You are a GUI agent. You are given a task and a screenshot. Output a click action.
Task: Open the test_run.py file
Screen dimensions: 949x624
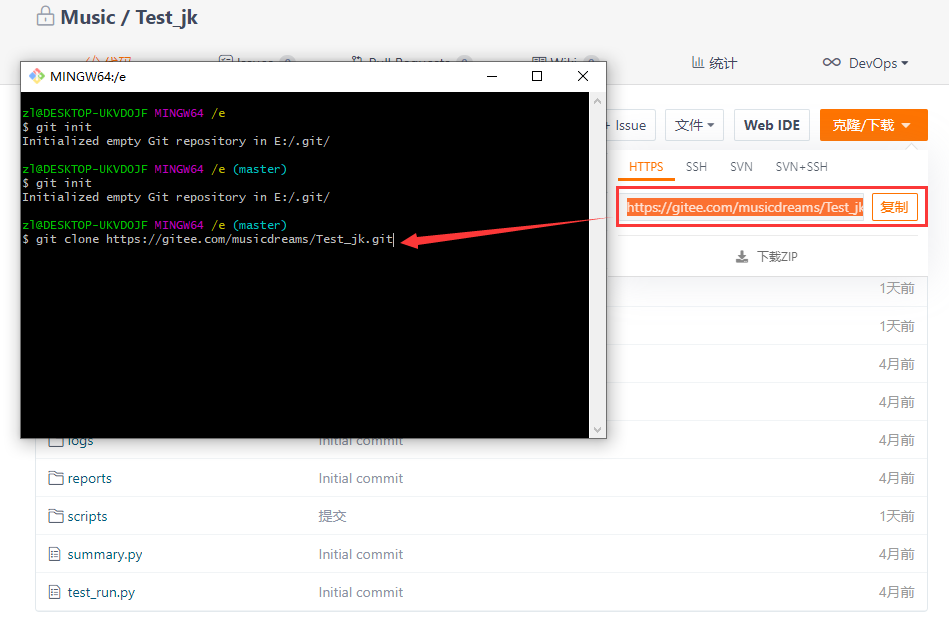point(101,593)
